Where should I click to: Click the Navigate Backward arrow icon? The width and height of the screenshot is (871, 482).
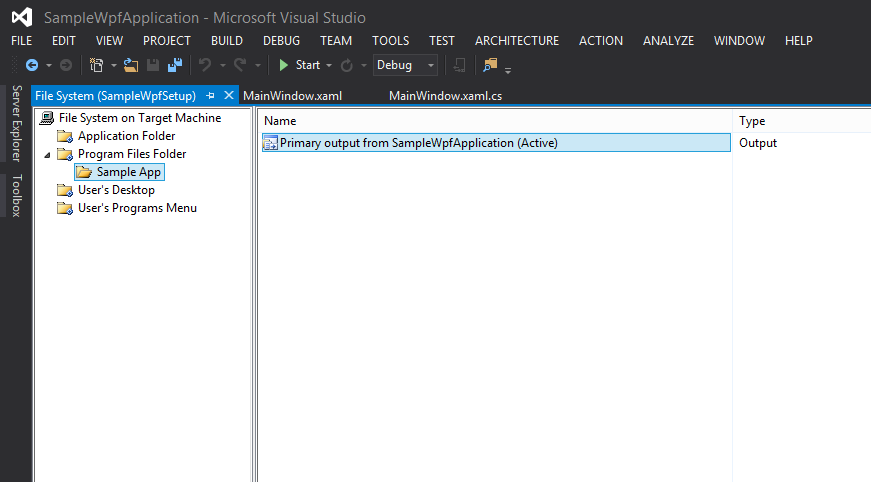coord(32,66)
